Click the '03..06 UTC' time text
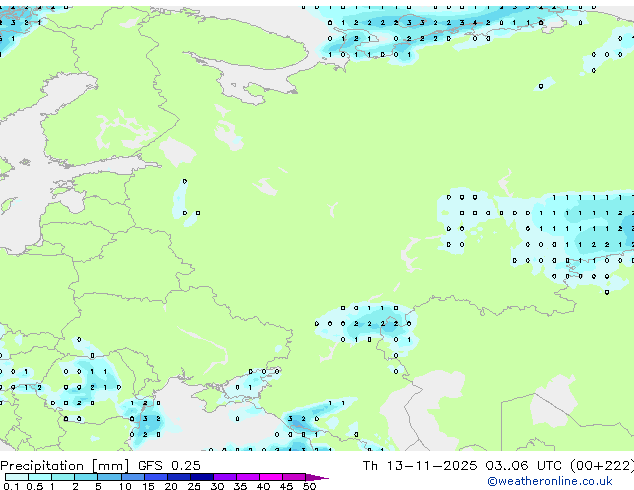 (524, 466)
